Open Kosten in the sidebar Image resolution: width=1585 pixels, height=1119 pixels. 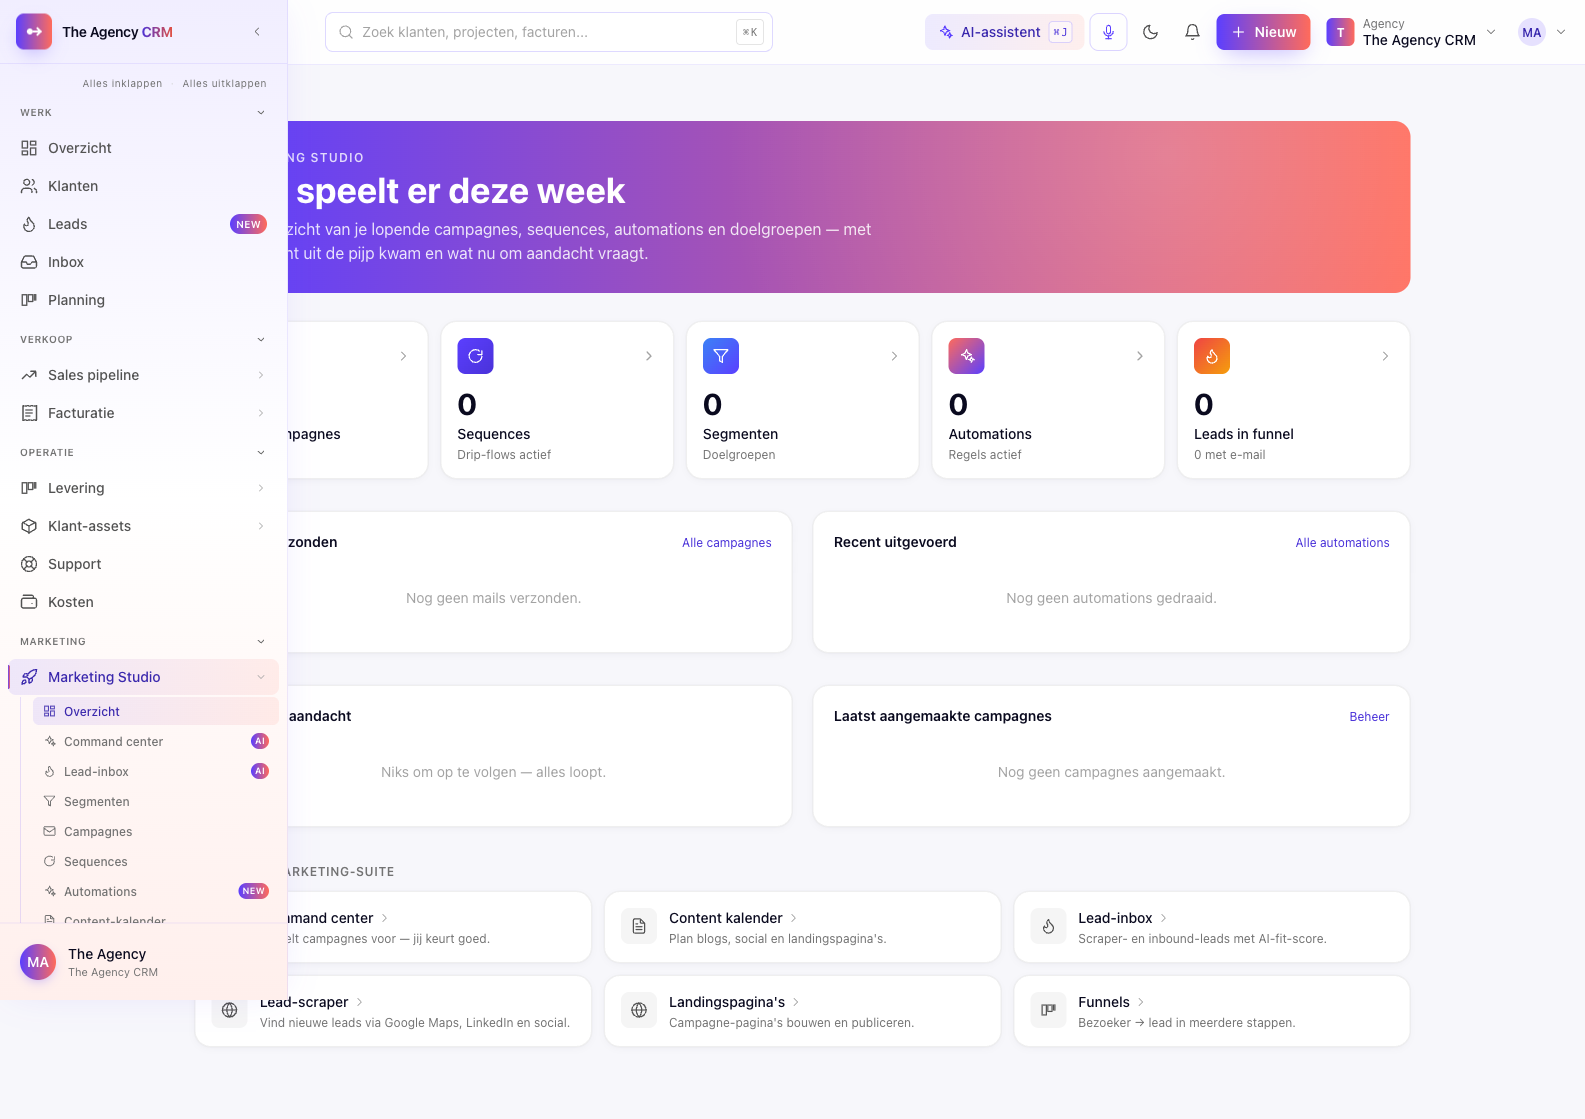[143, 602]
